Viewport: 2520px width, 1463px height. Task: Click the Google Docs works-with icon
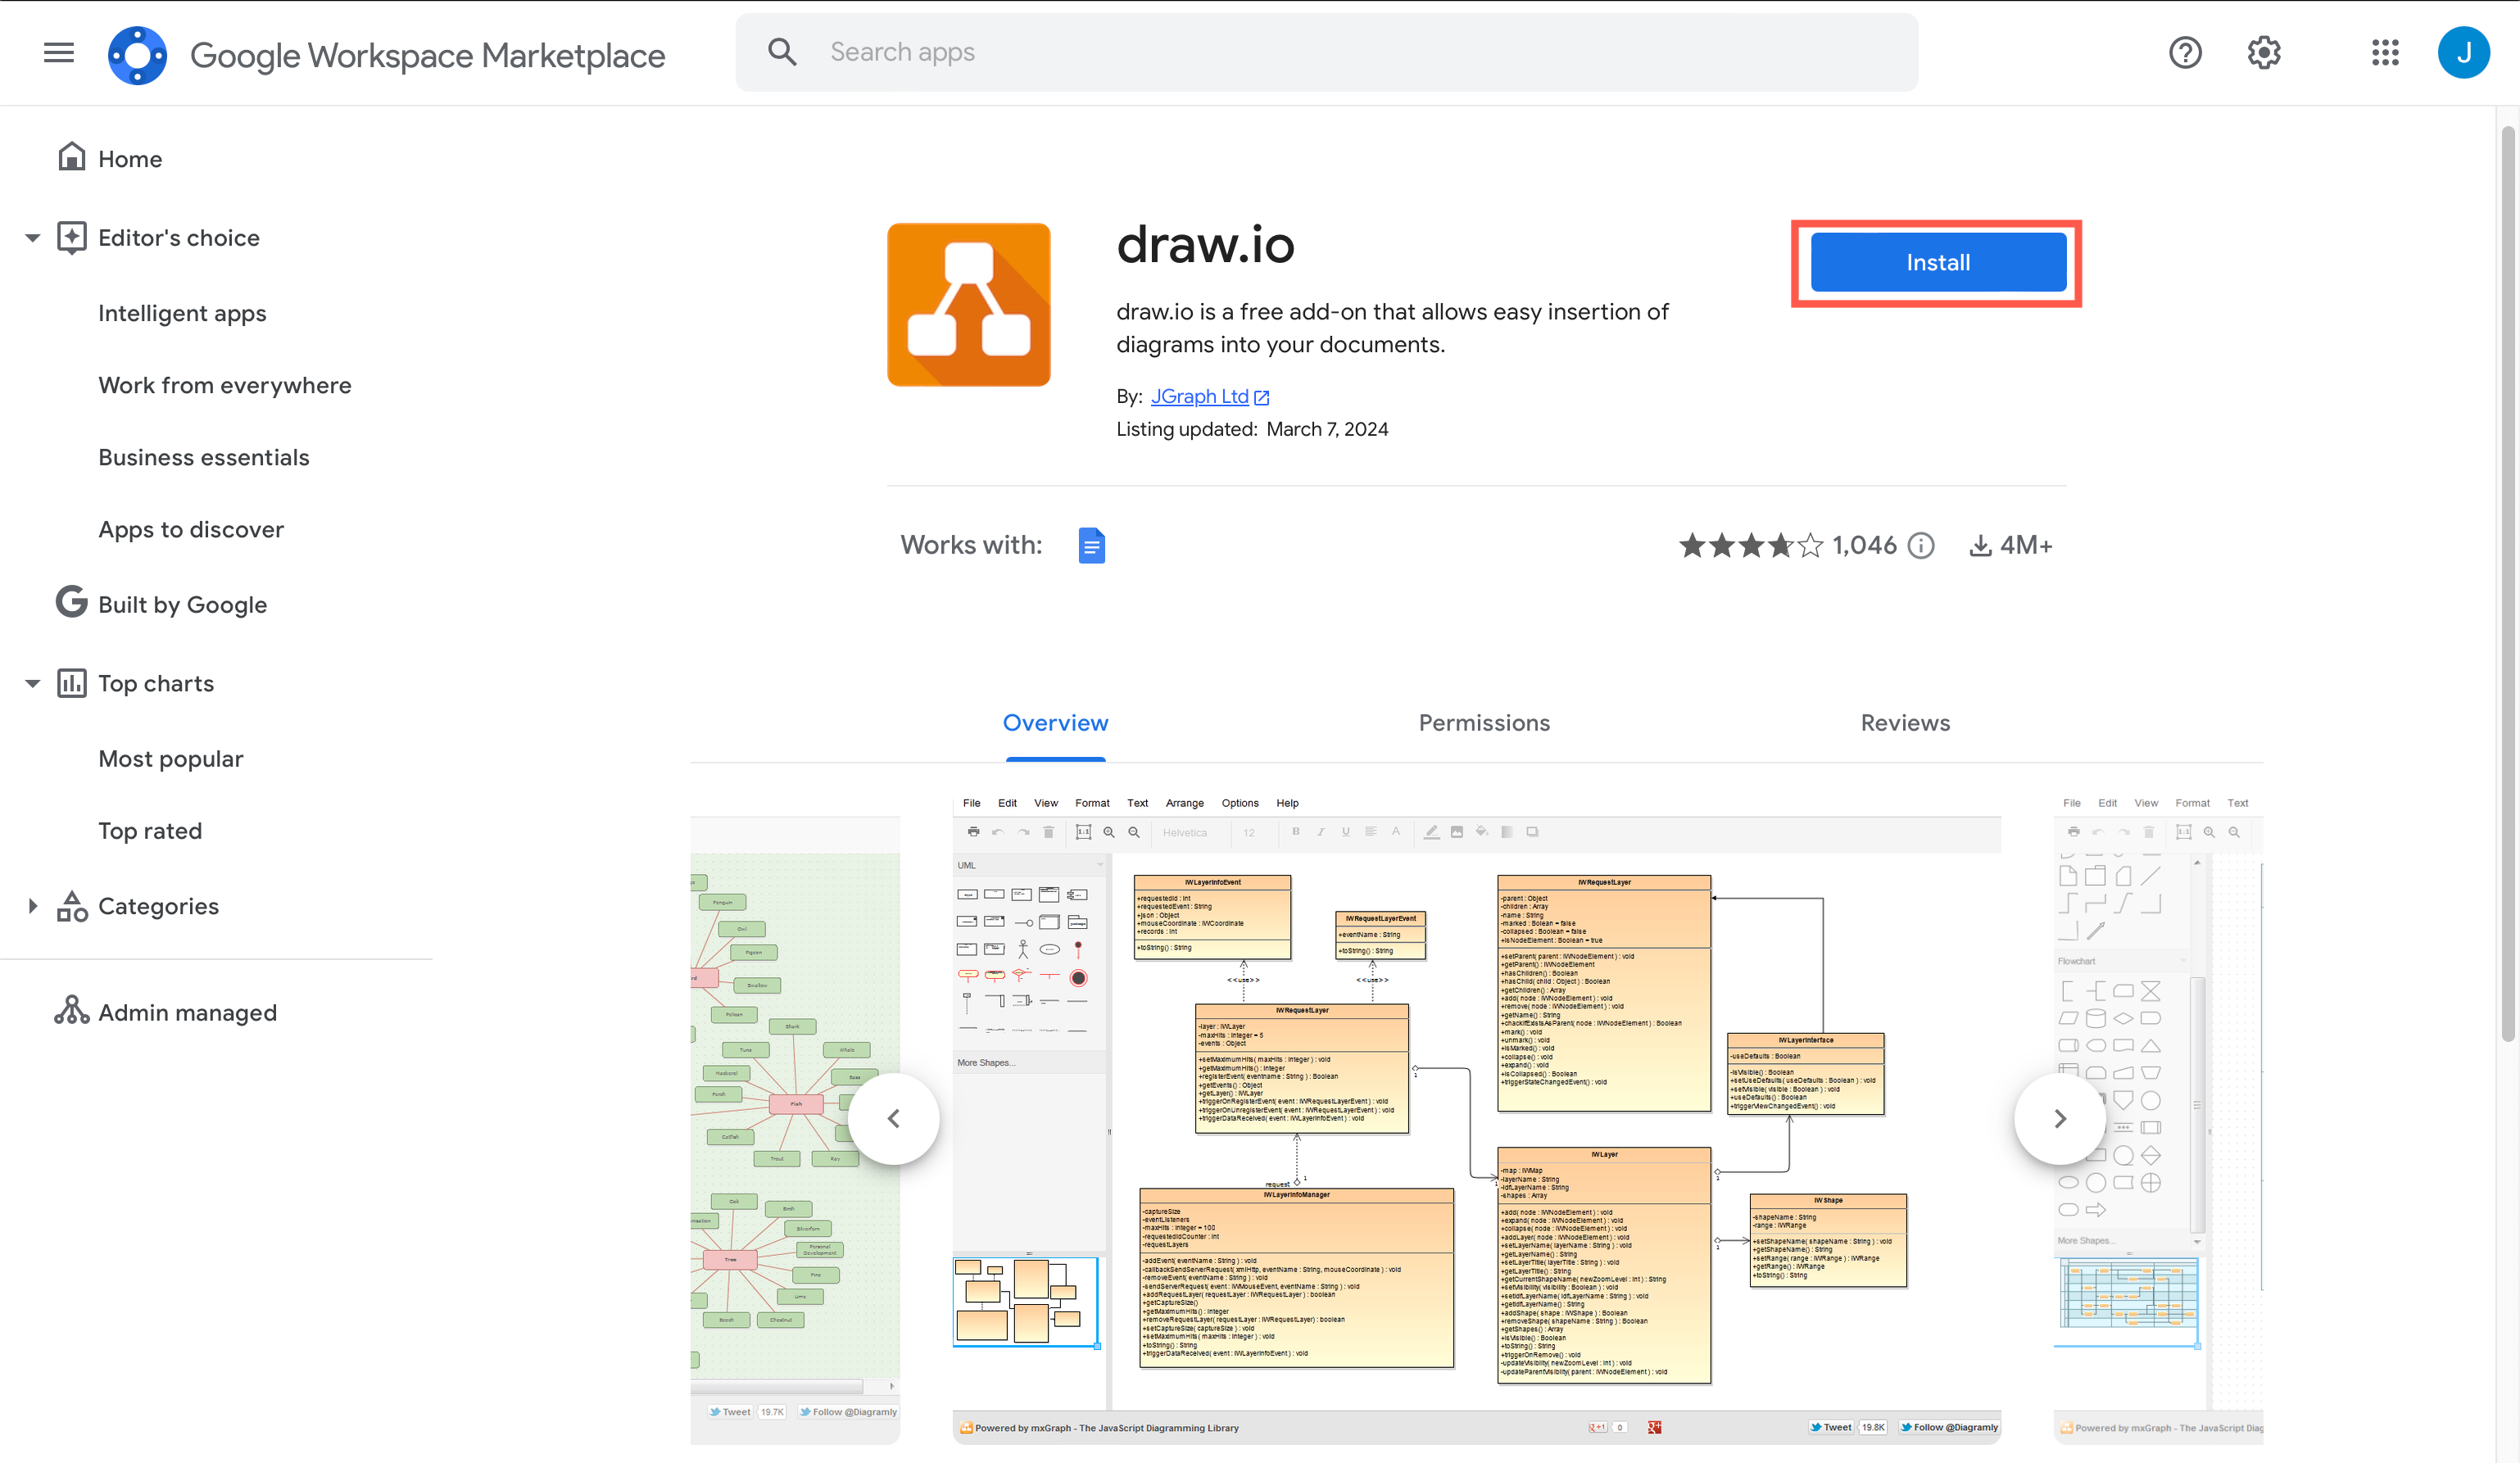[x=1094, y=543]
